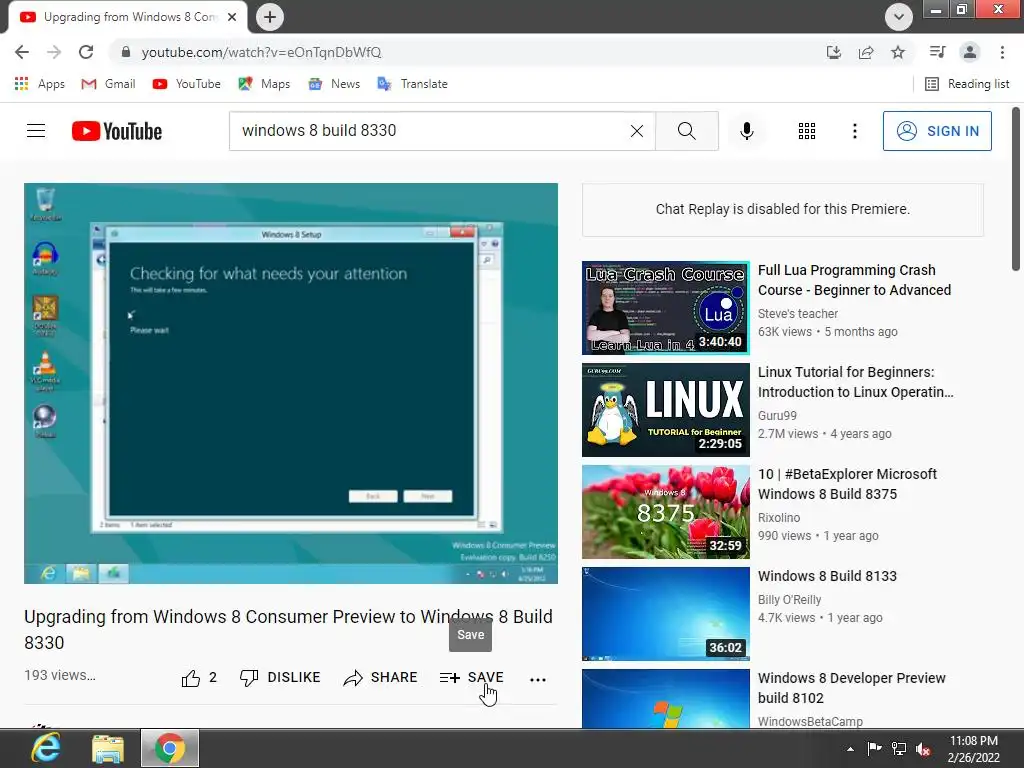Open the Maps bookmark
Image resolution: width=1024 pixels, height=768 pixels.
pyautogui.click(x=264, y=84)
